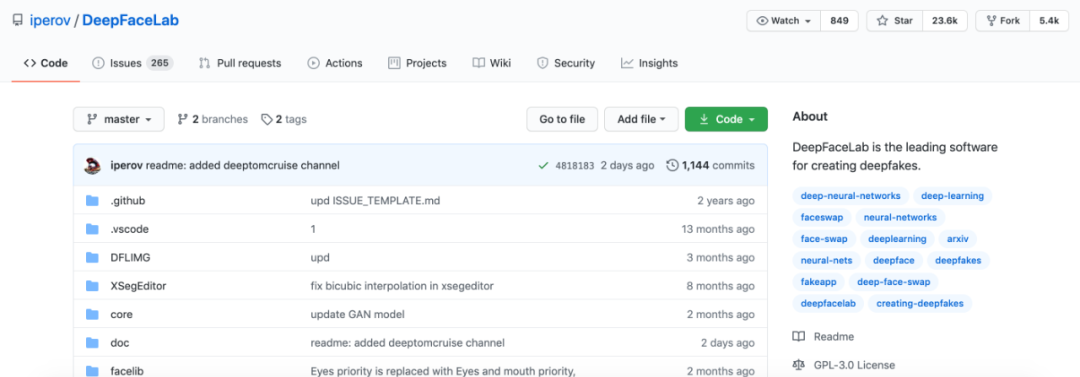This screenshot has width=1080, height=377.
Task: Select the deep-neural-networks topic tag
Action: coord(851,196)
